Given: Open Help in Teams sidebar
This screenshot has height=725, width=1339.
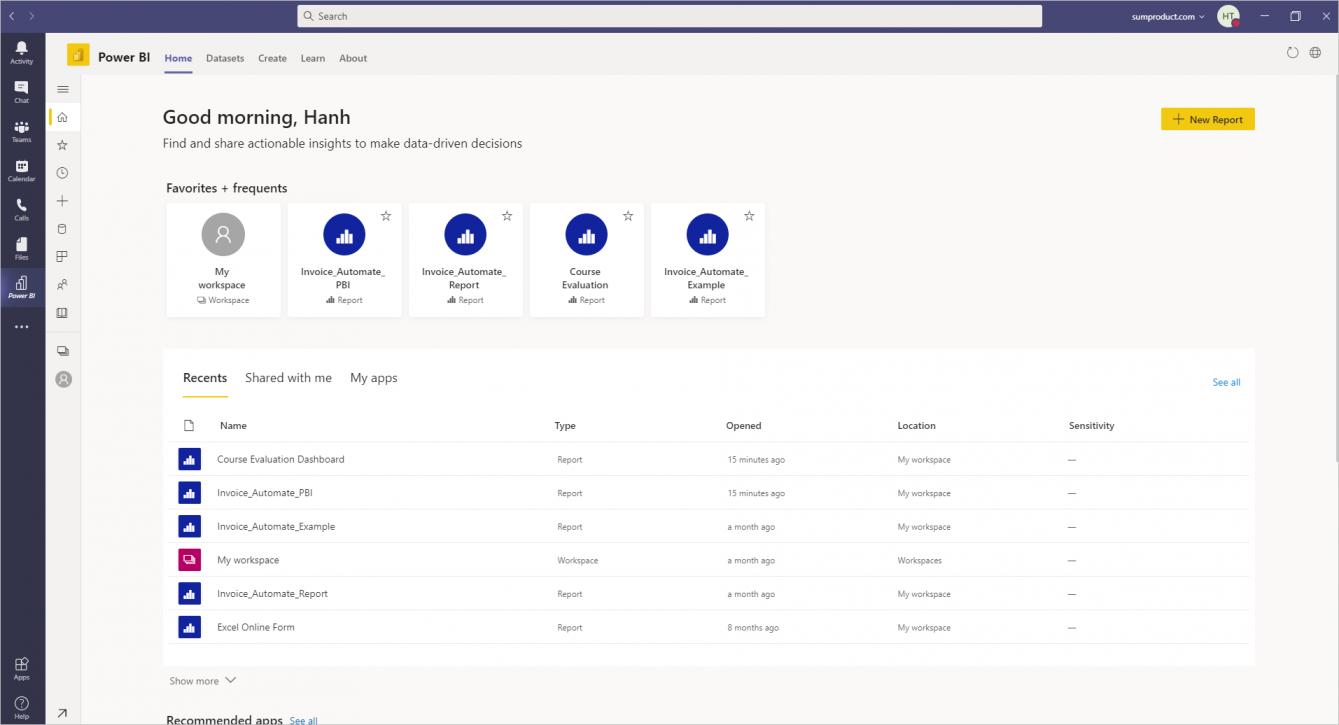Looking at the screenshot, I should click(x=21, y=707).
